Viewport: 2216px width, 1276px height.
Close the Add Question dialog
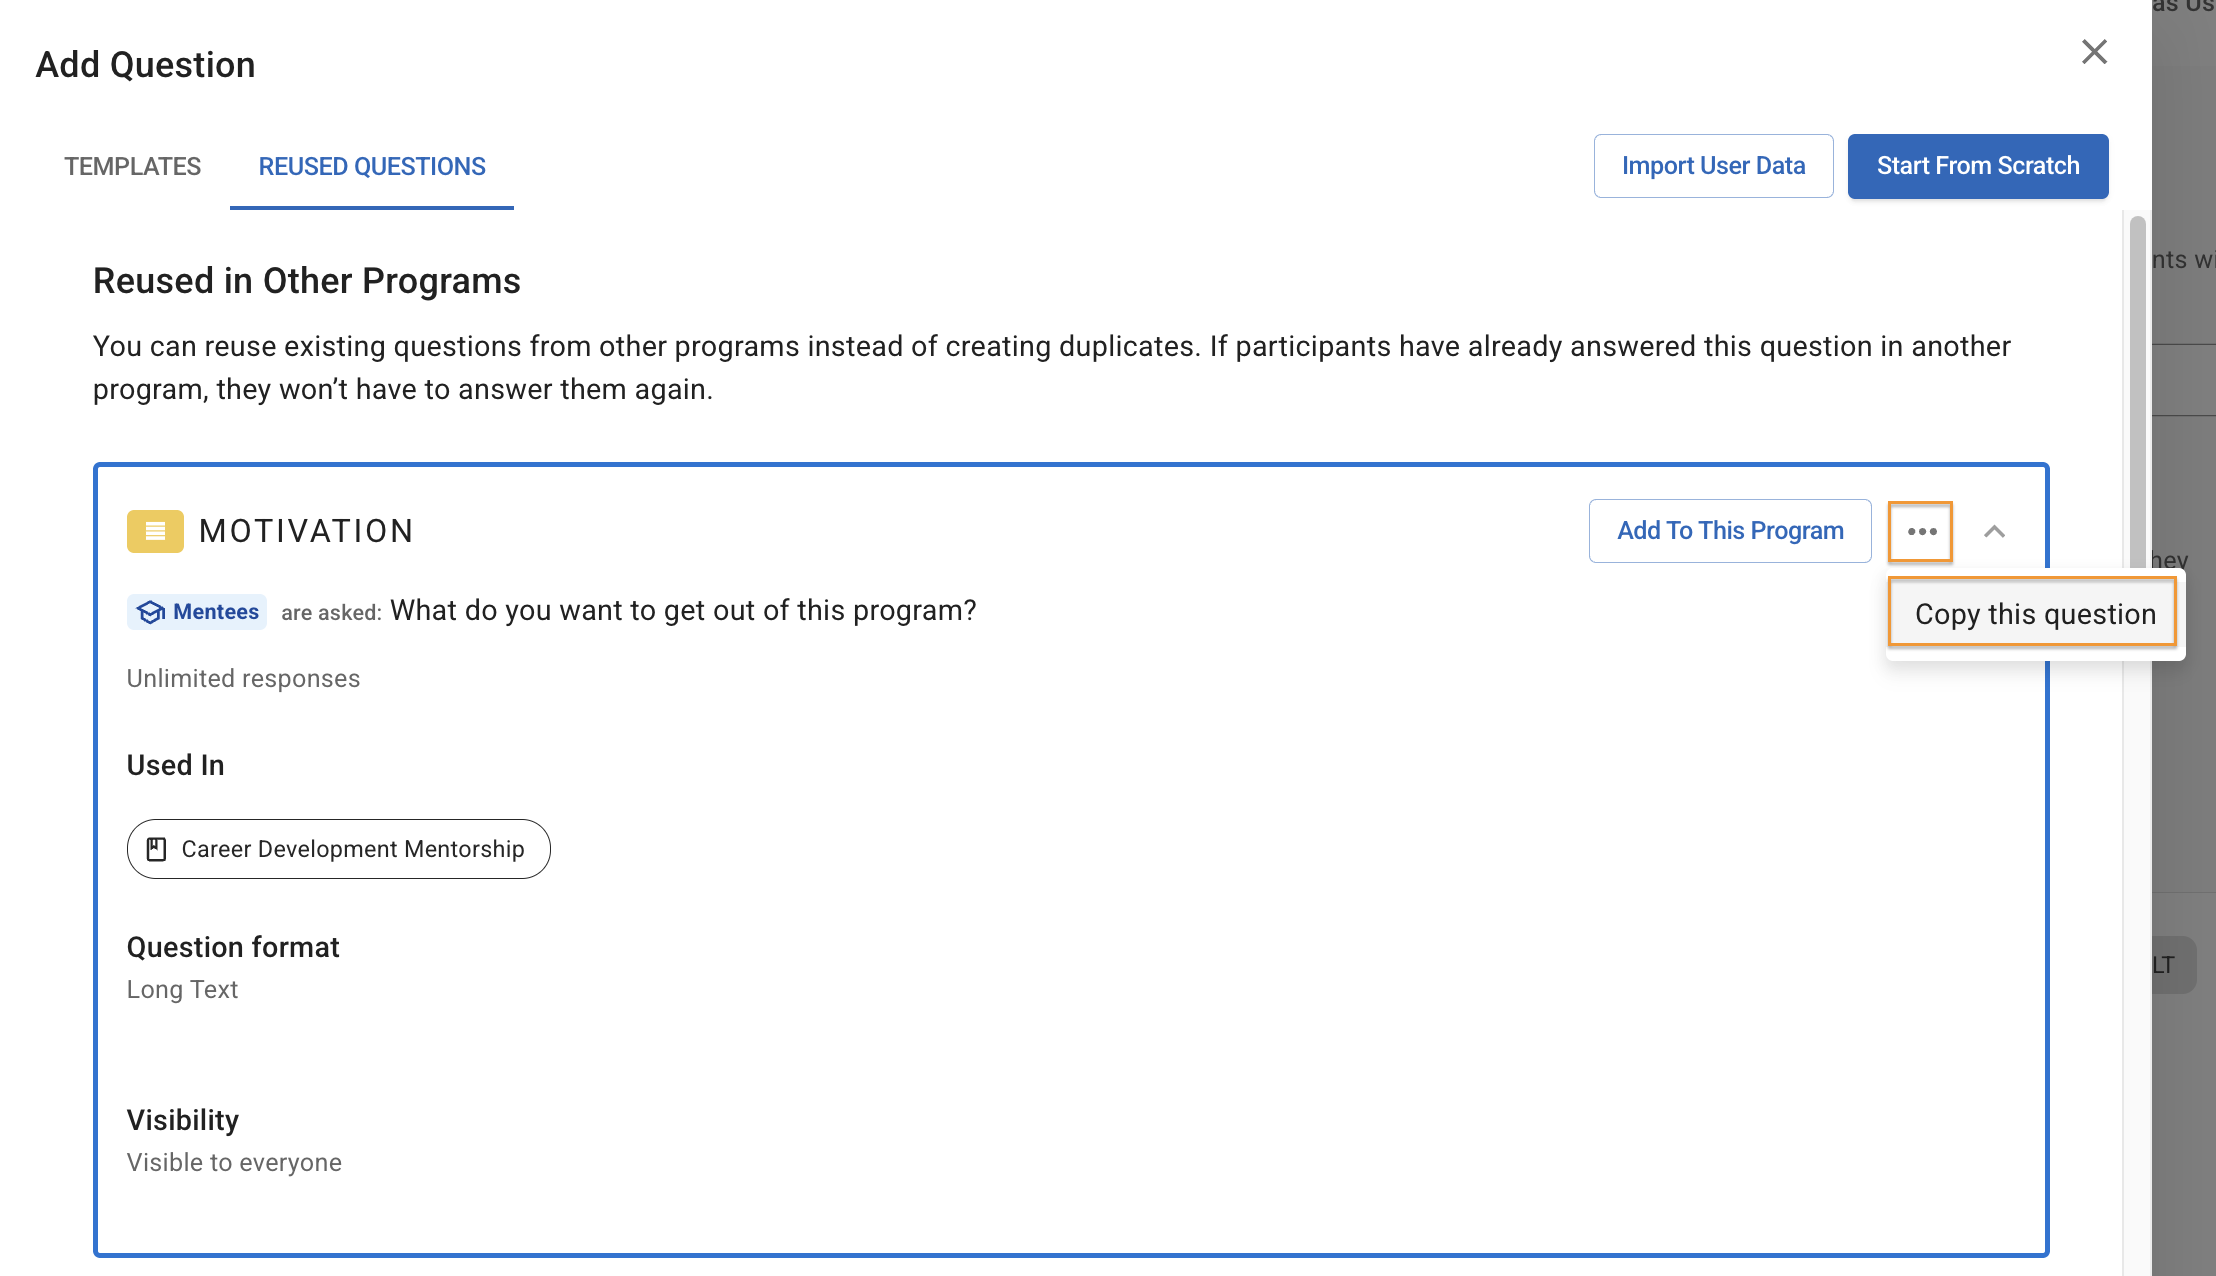tap(2094, 52)
